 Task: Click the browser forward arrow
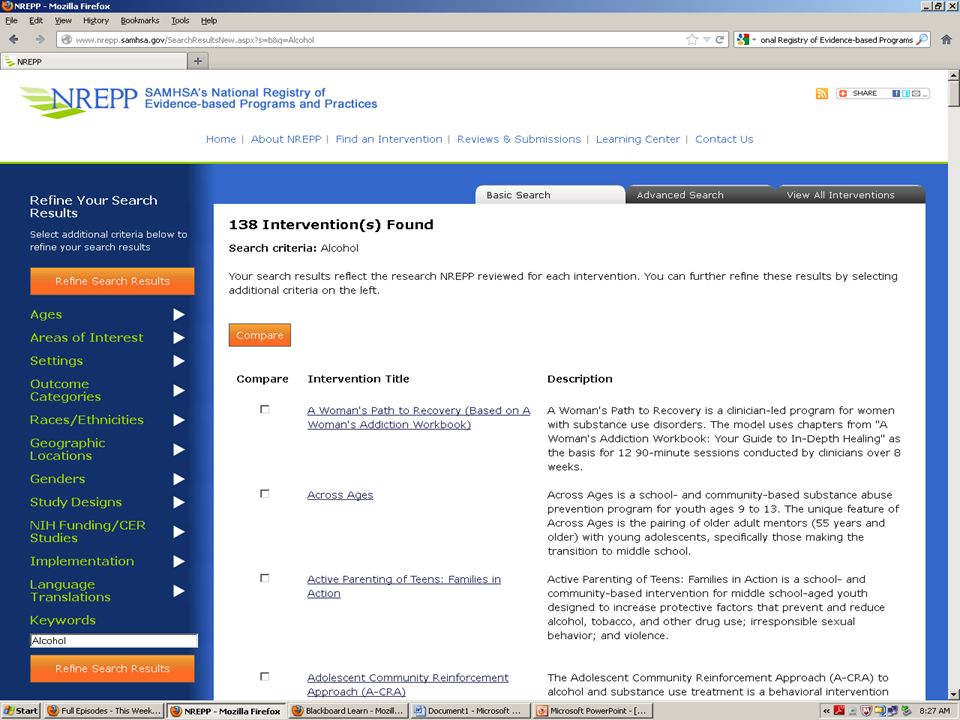40,39
